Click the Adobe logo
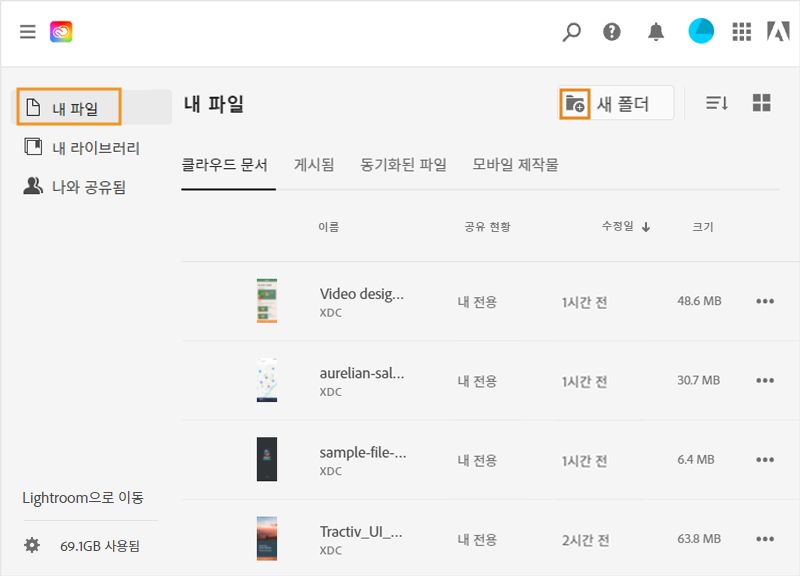Screen dimensions: 800x576 [x=781, y=31]
